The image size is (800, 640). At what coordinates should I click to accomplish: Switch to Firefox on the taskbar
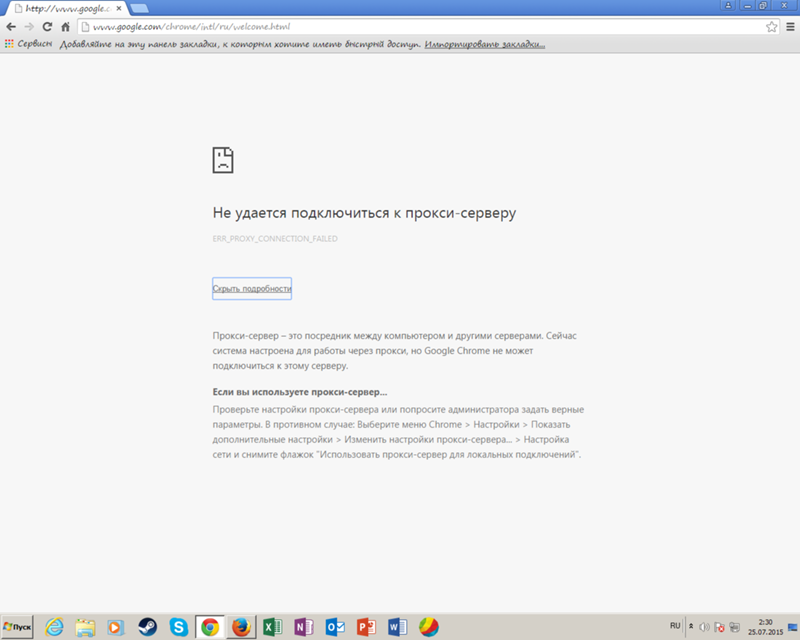point(241,627)
